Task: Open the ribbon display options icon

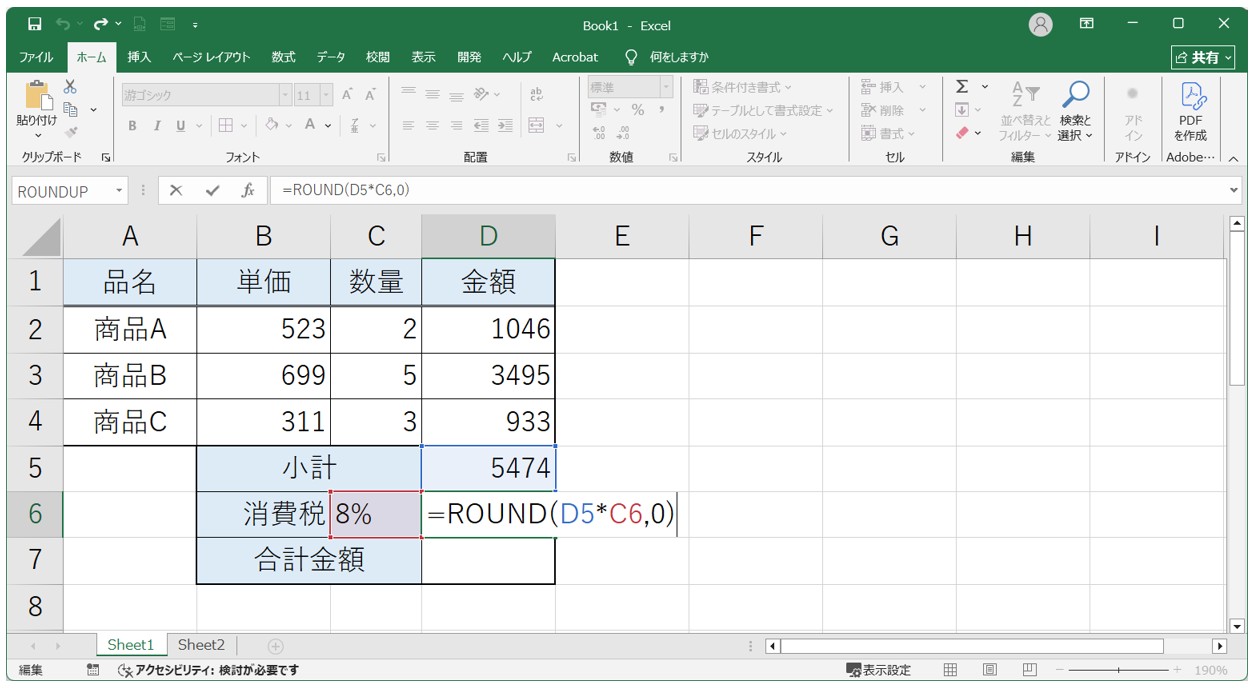Action: [1087, 24]
